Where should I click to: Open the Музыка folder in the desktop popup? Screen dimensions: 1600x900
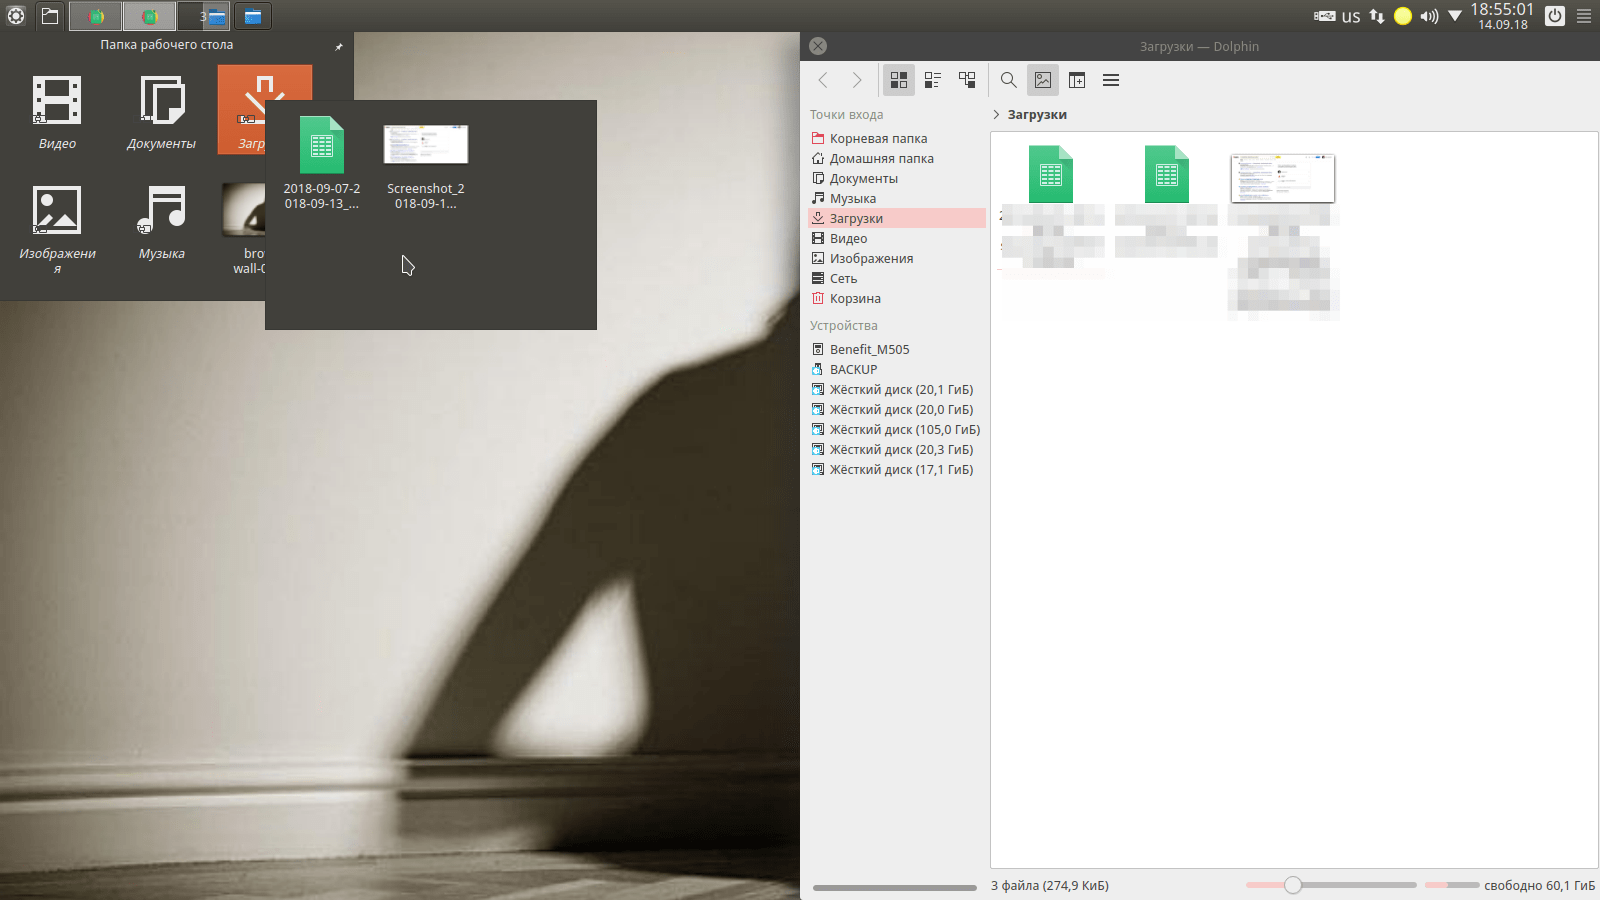pos(161,222)
